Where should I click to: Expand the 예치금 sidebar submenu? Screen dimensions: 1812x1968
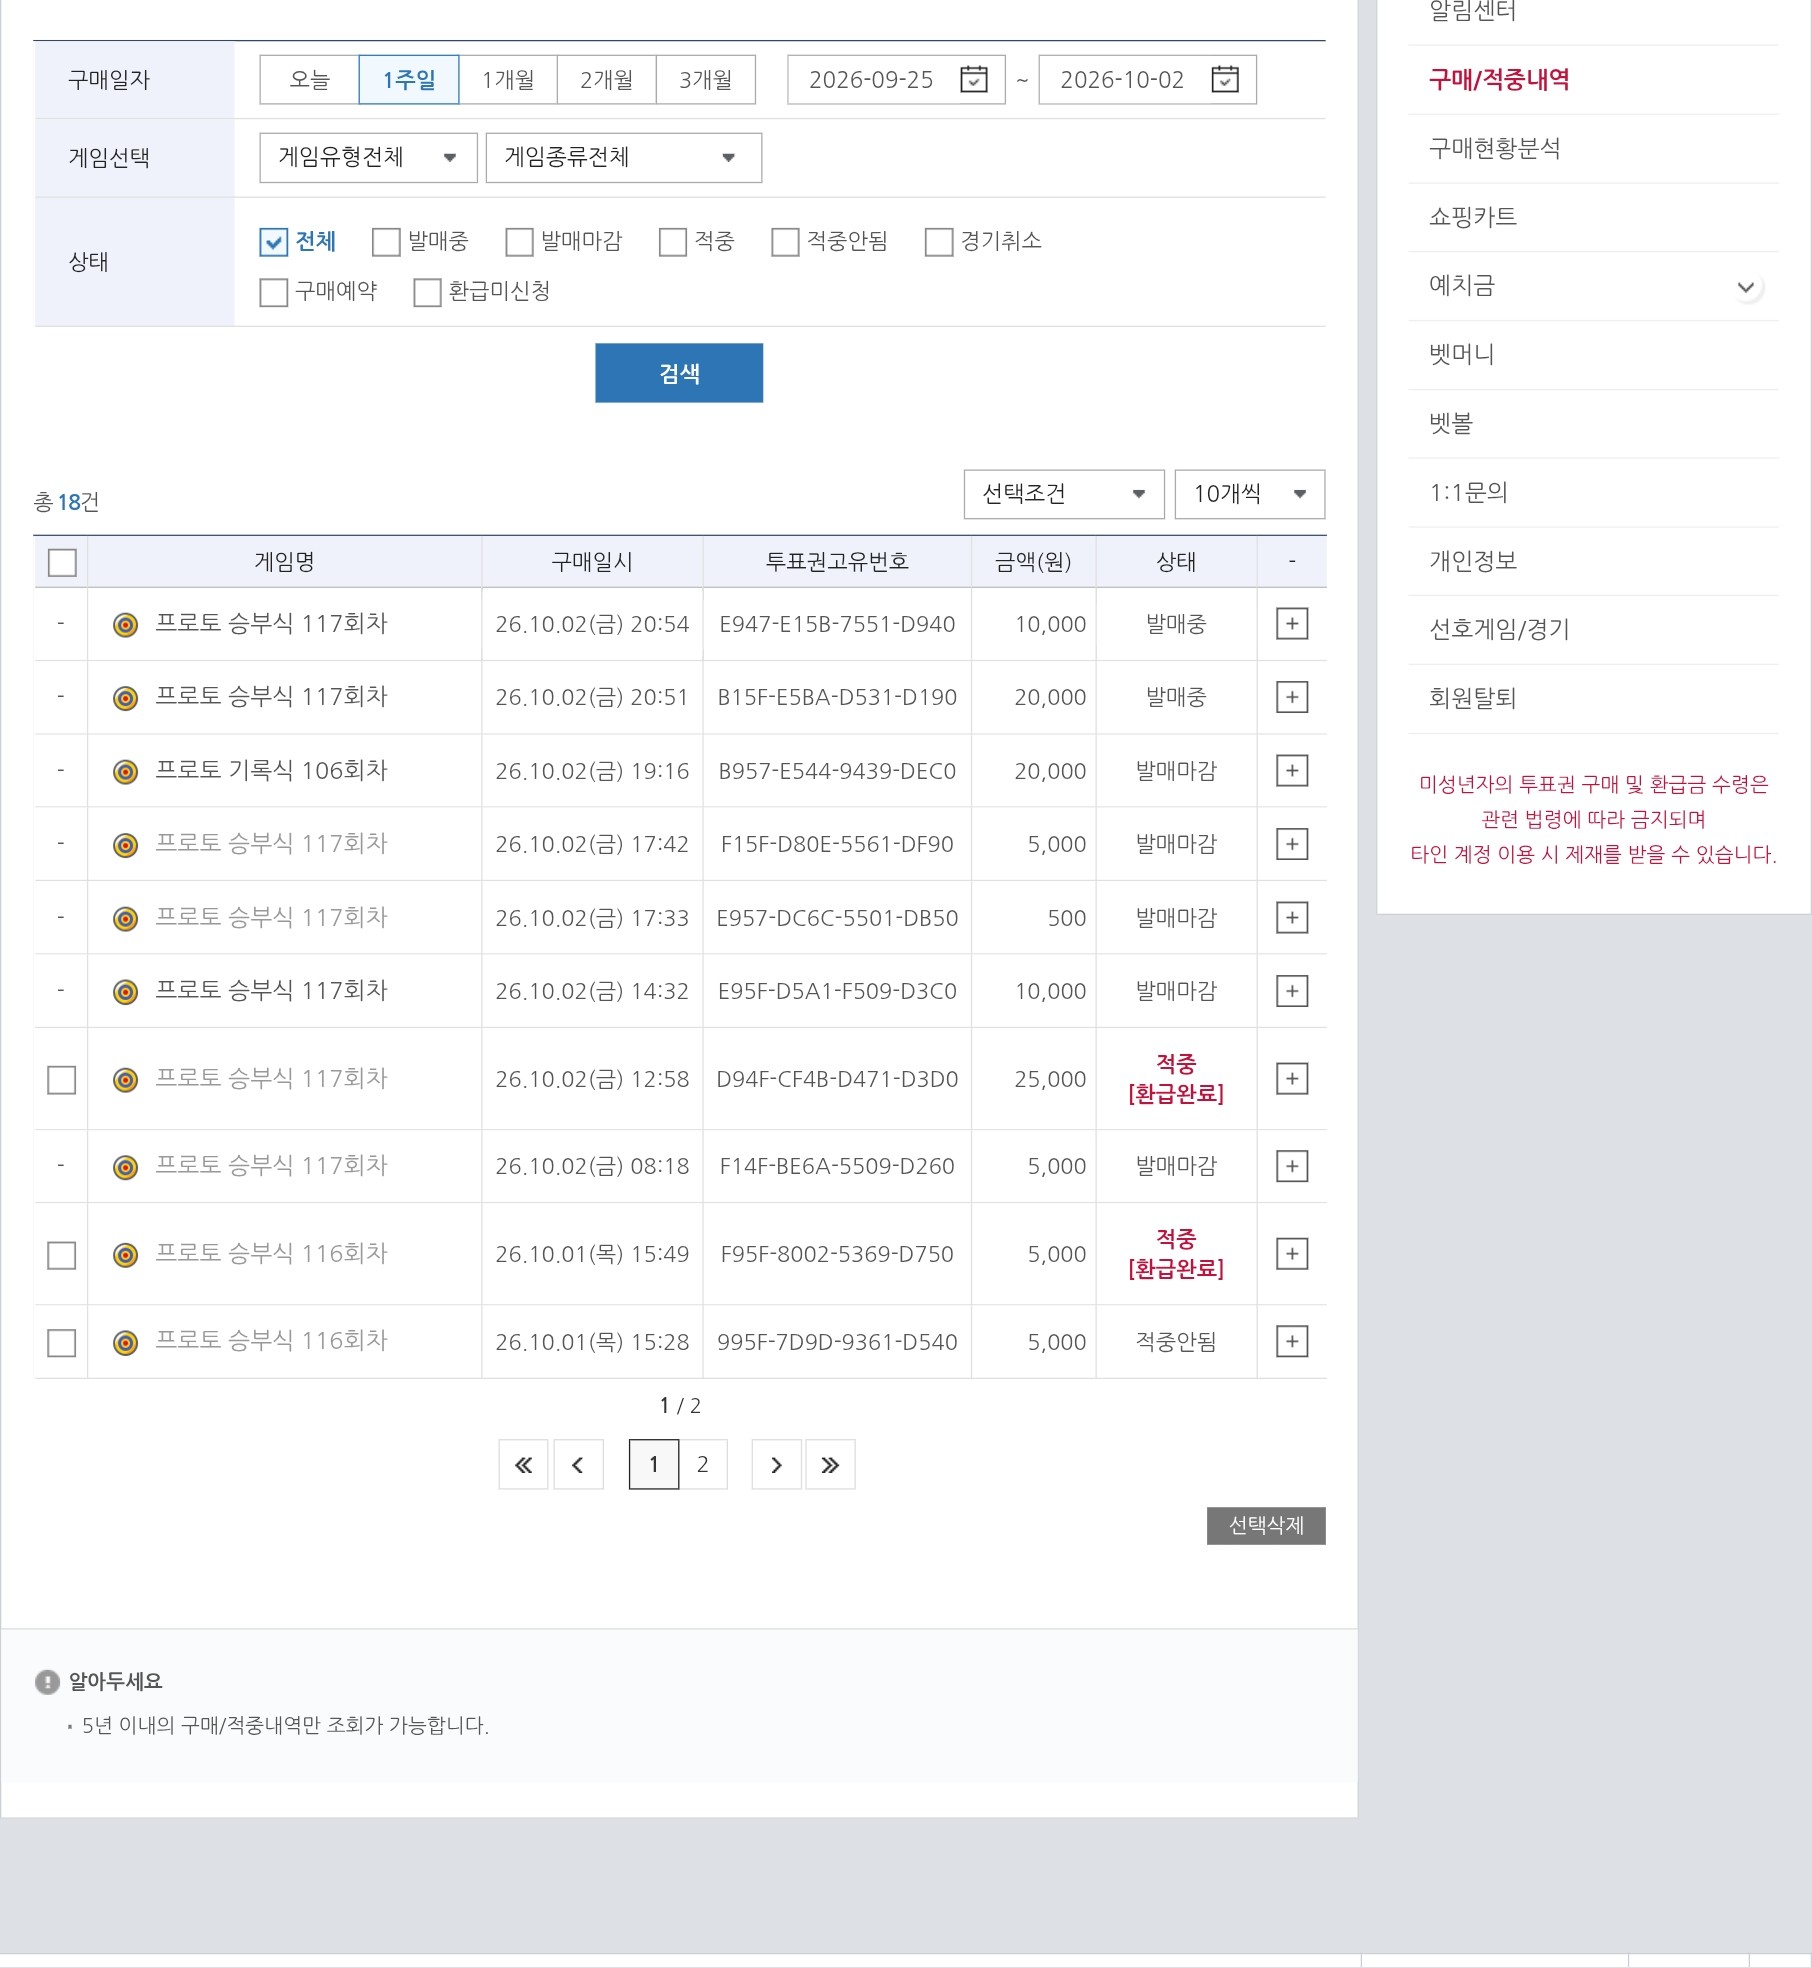pyautogui.click(x=1746, y=287)
